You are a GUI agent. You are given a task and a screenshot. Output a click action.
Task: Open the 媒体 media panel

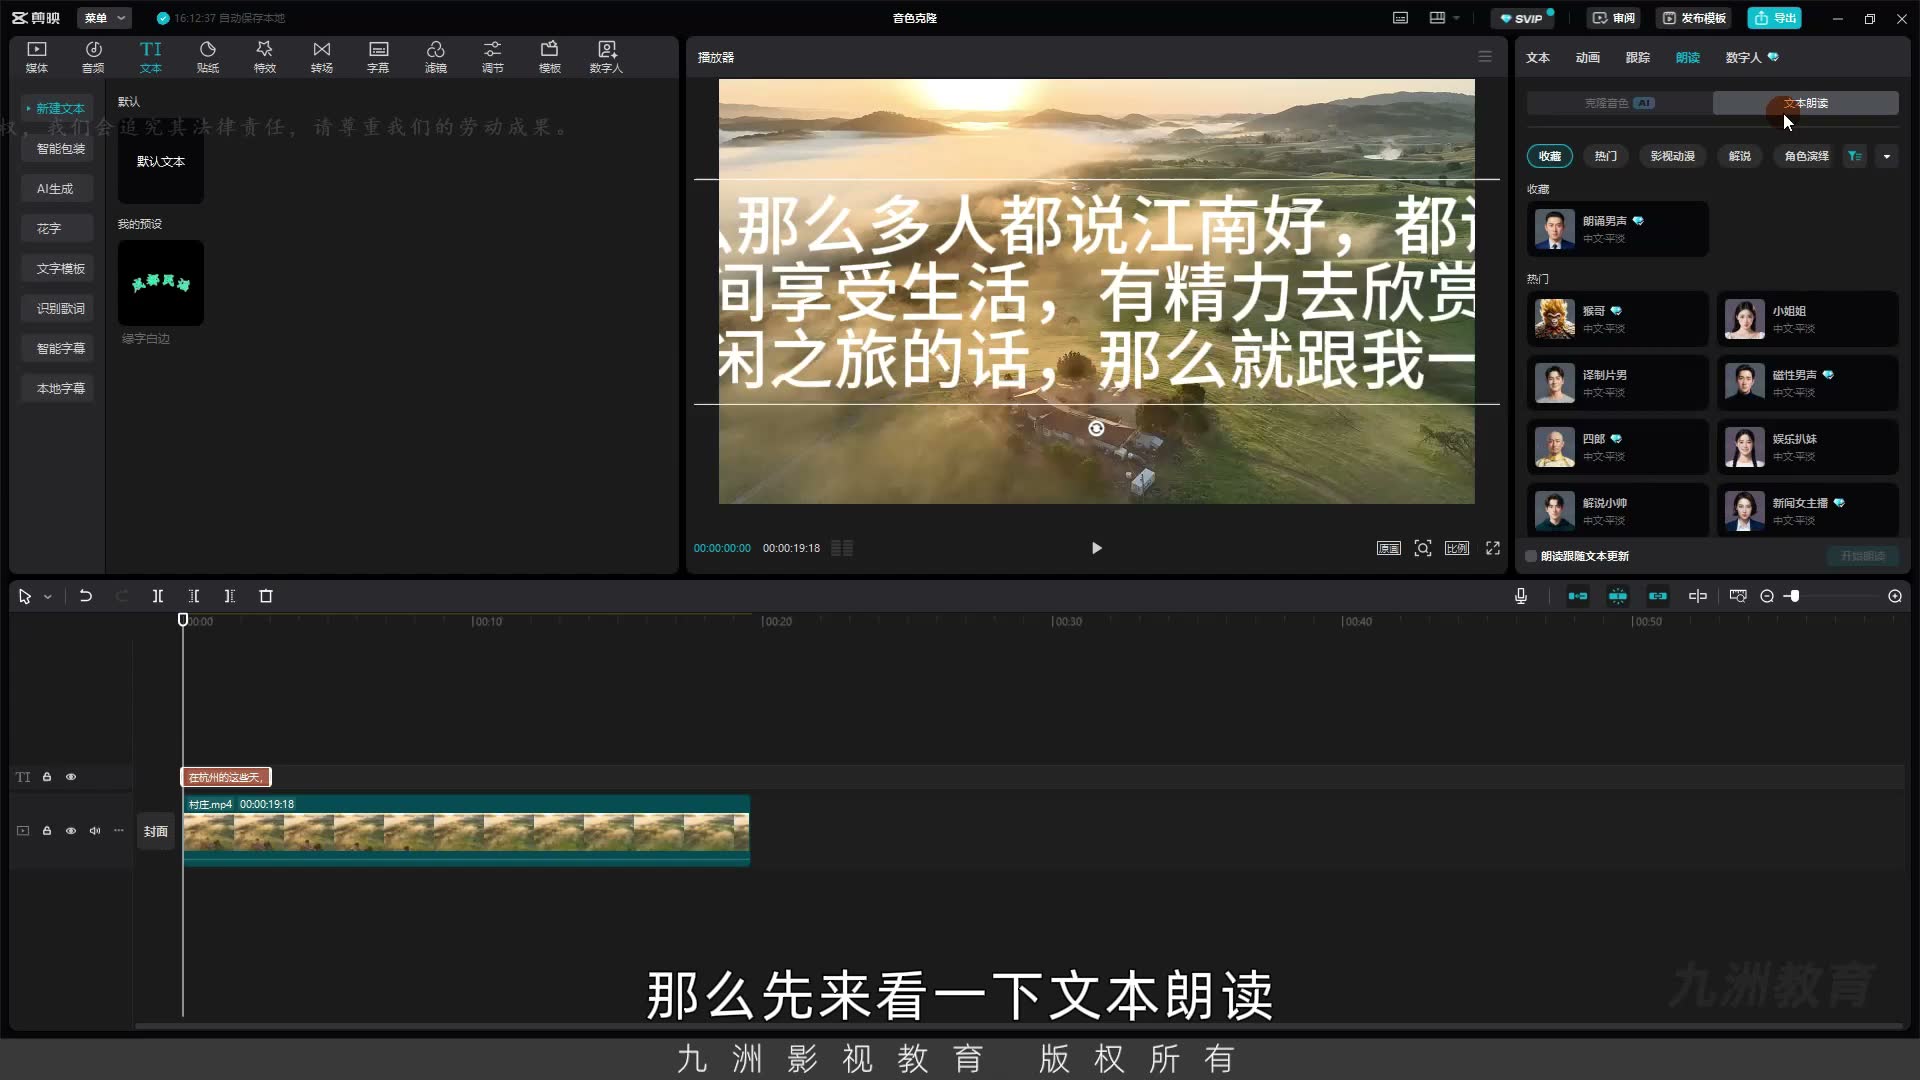click(x=37, y=57)
